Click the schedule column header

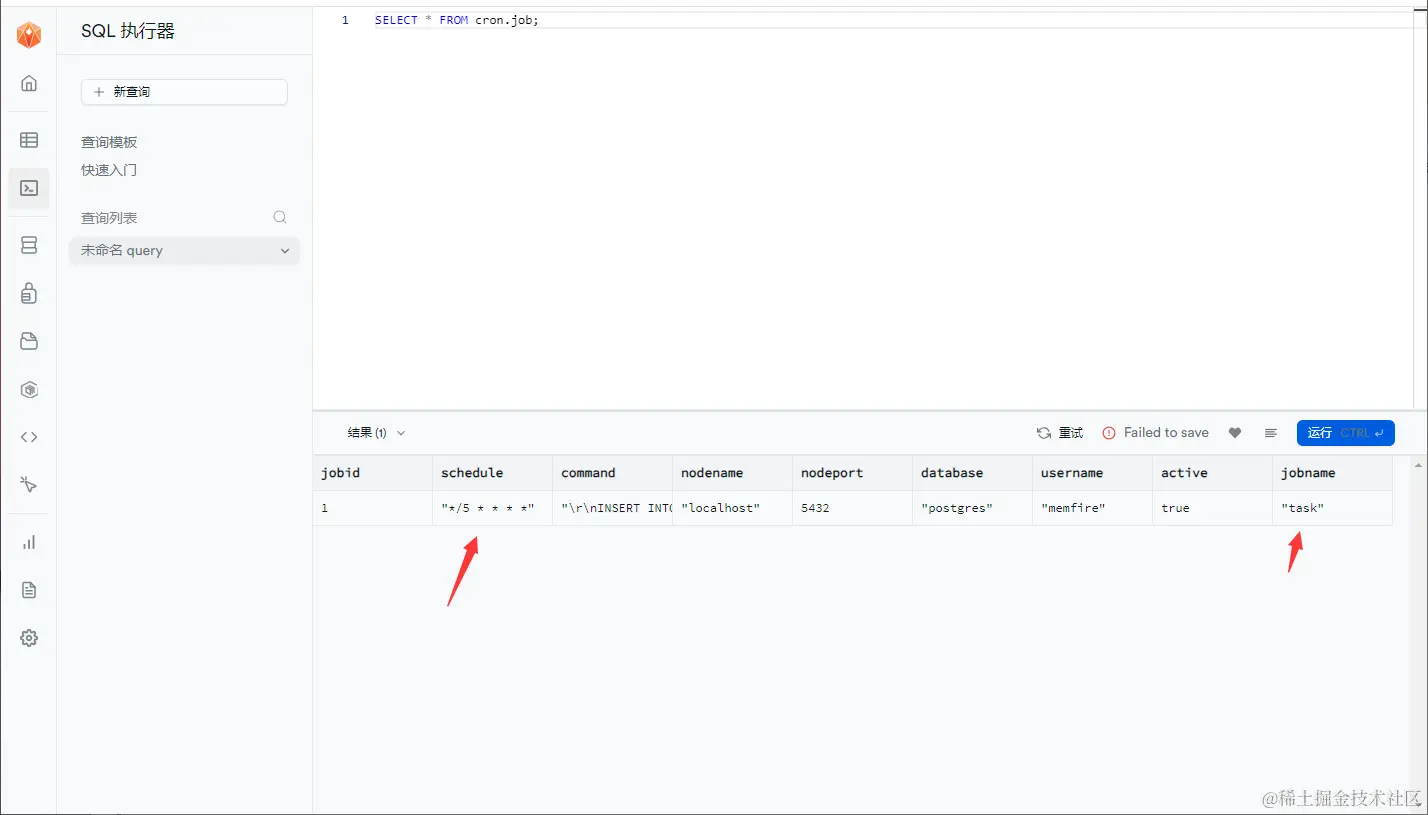click(x=492, y=473)
